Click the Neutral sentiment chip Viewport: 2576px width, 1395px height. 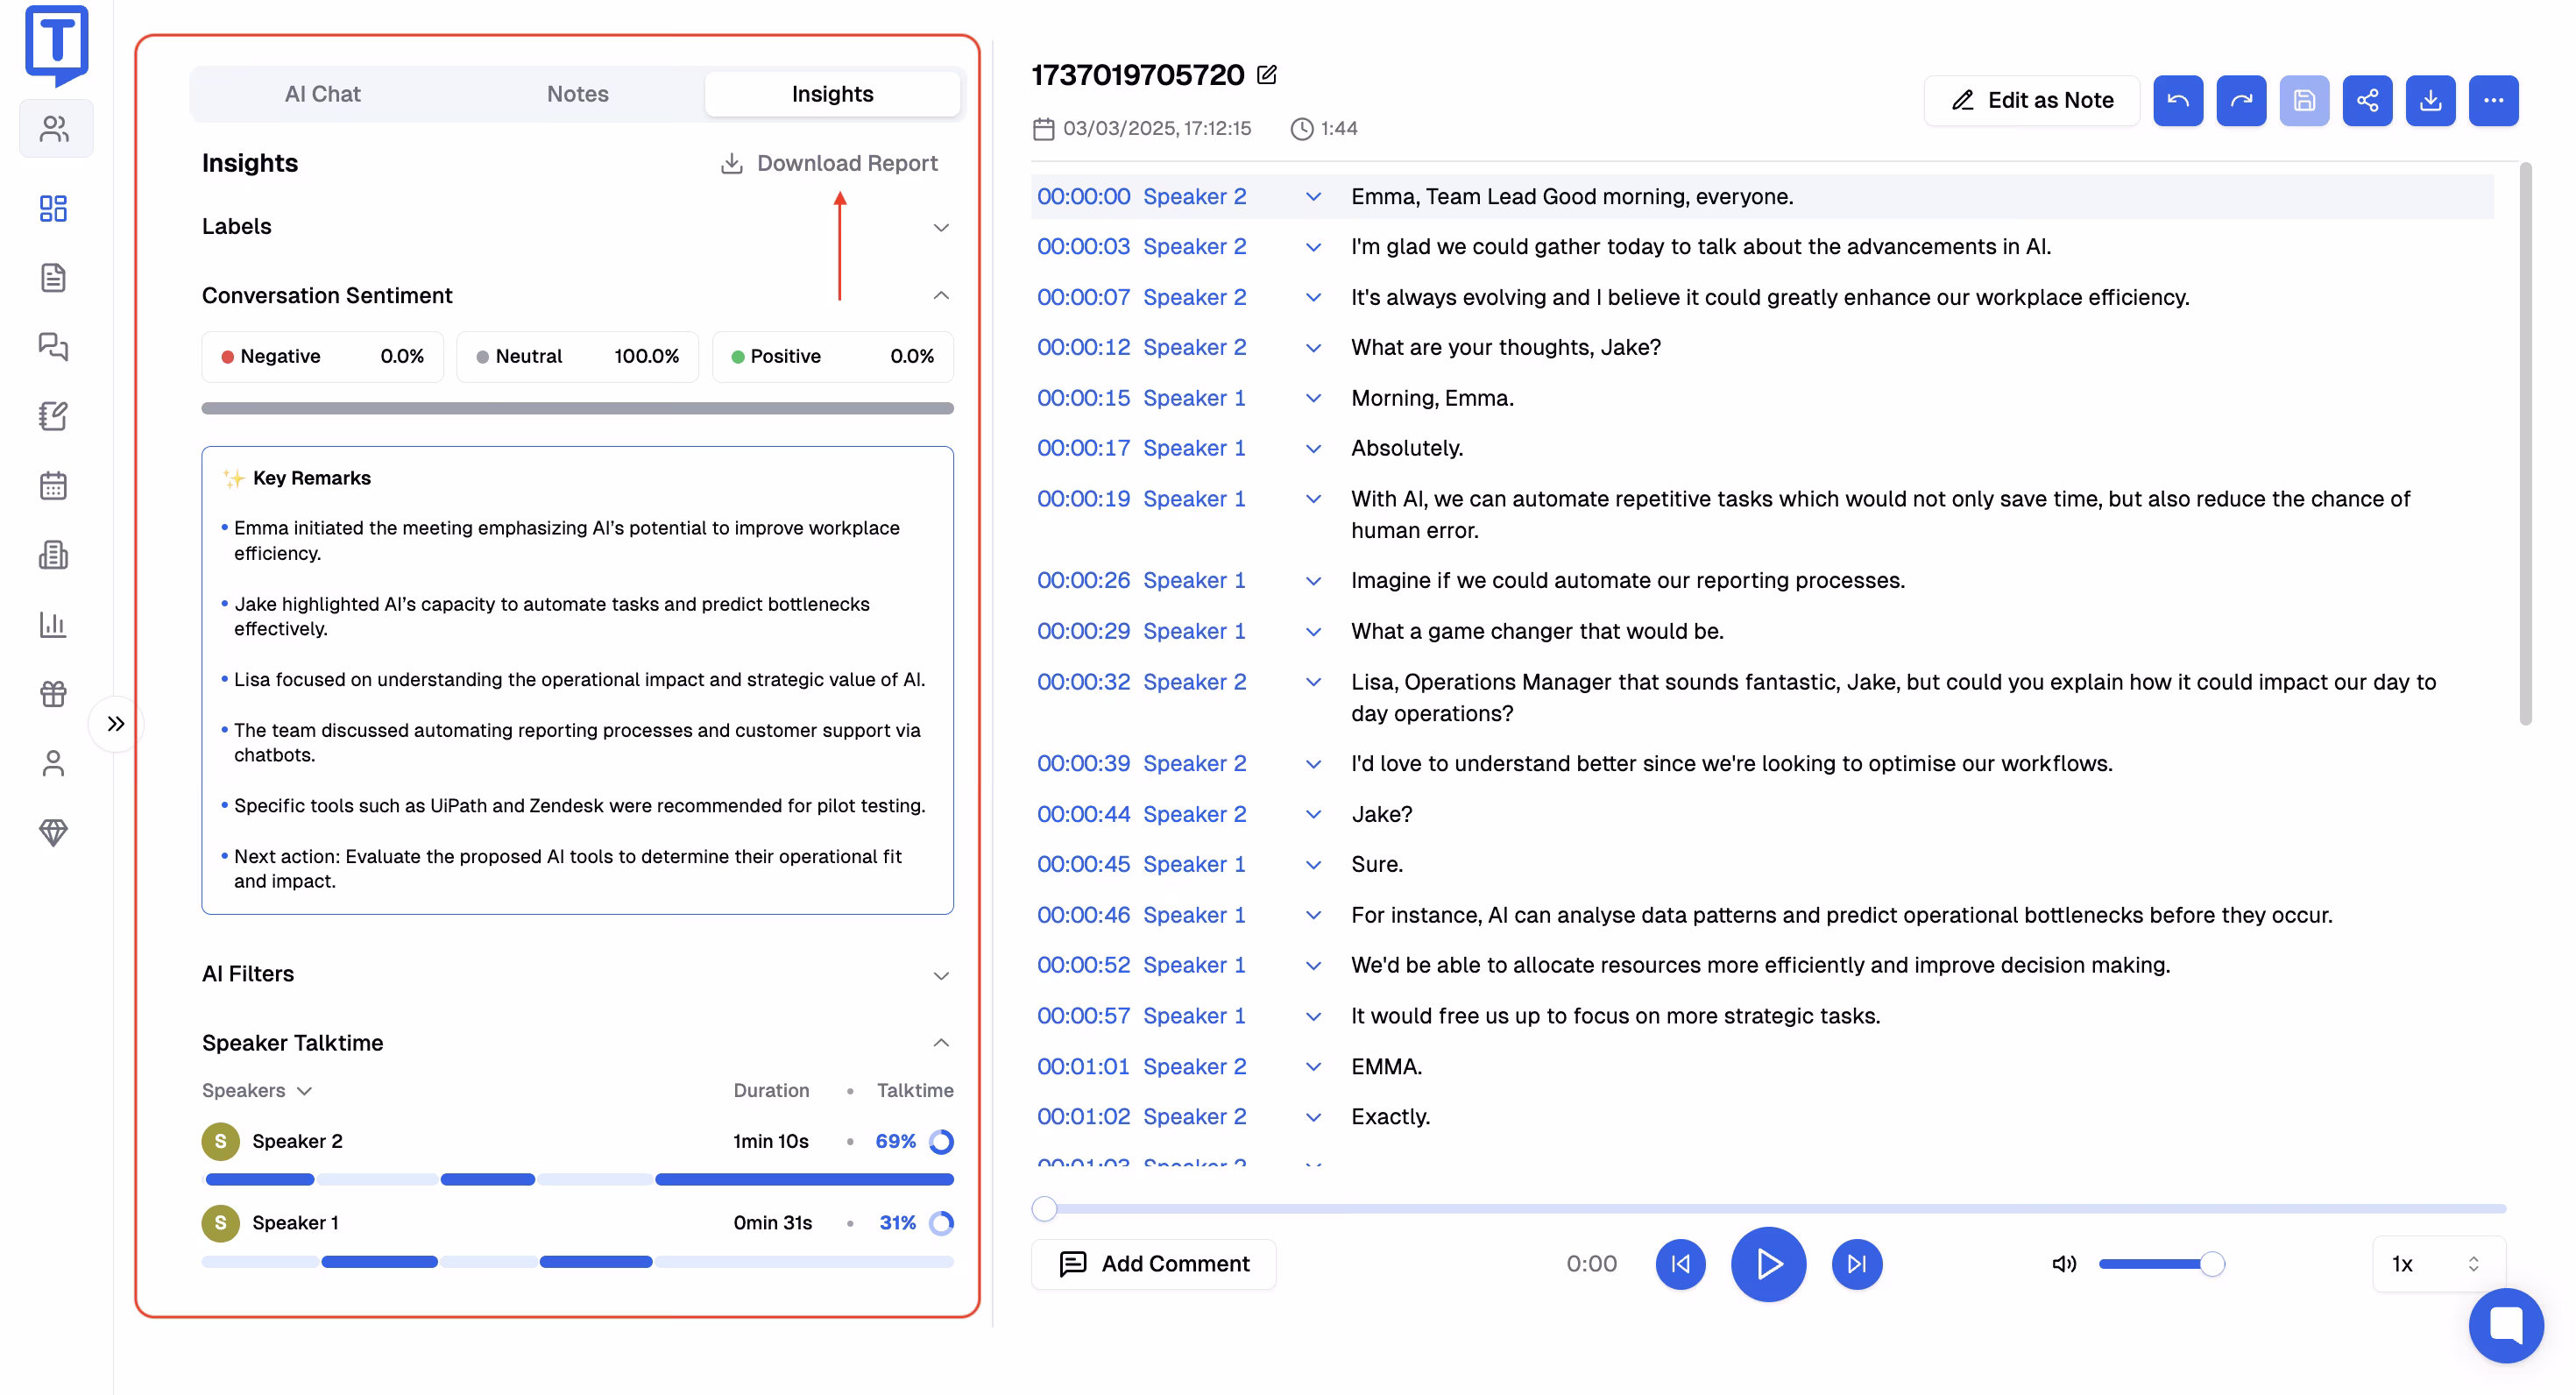(577, 357)
